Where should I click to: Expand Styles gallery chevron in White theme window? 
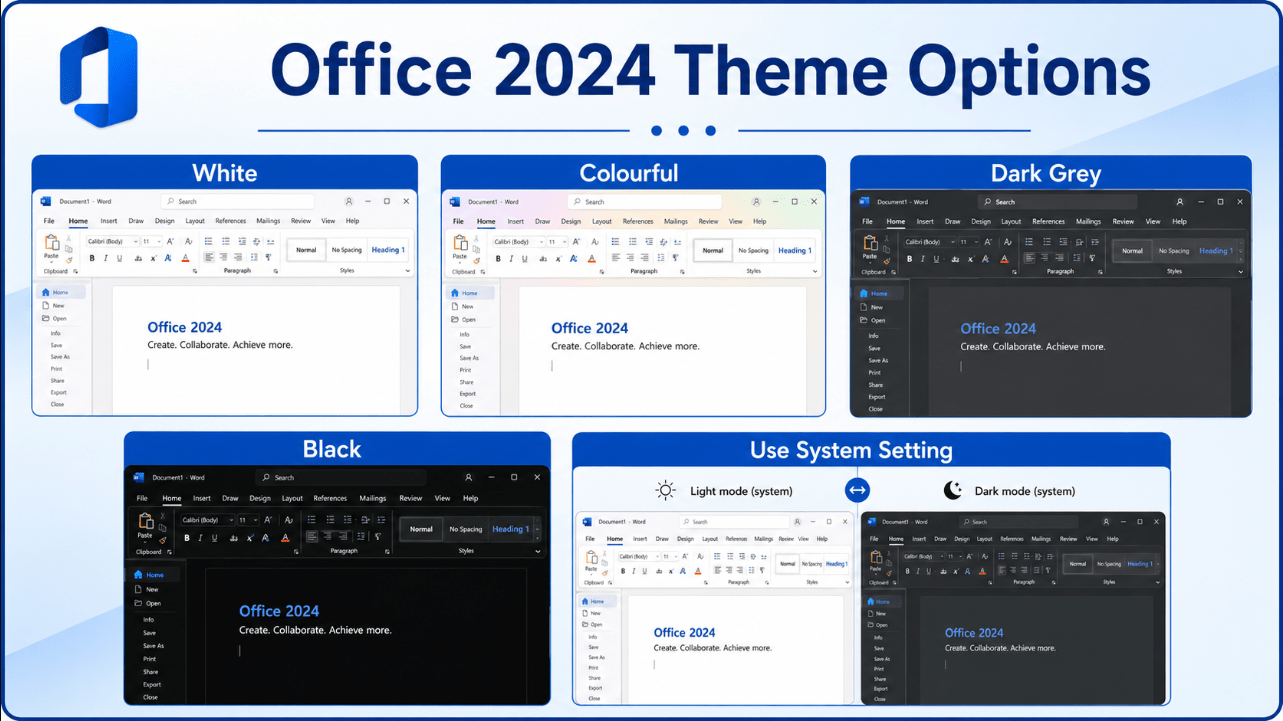407,270
